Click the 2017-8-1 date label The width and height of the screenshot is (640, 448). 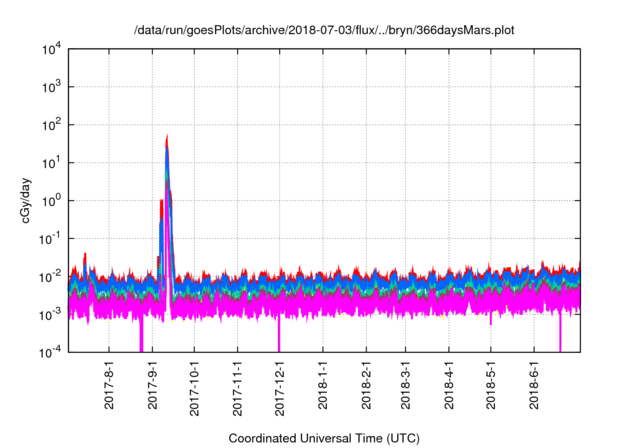109,385
